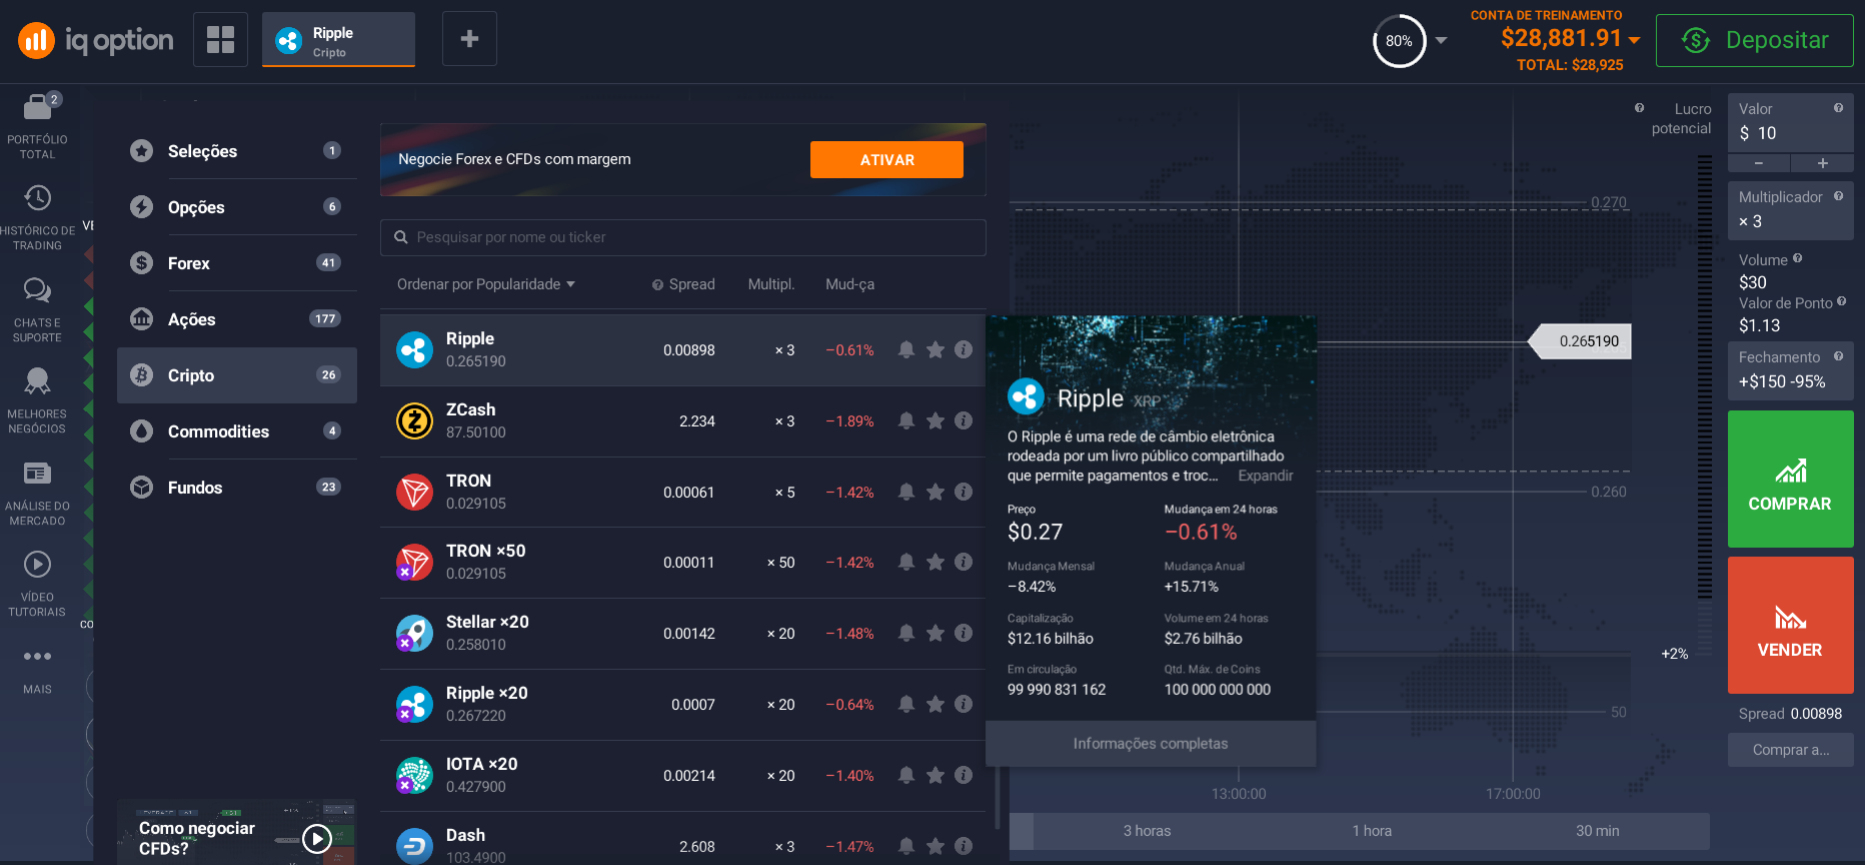Image resolution: width=1865 pixels, height=865 pixels.
Task: Favorite TRON ×50 with the star
Action: coord(935,562)
